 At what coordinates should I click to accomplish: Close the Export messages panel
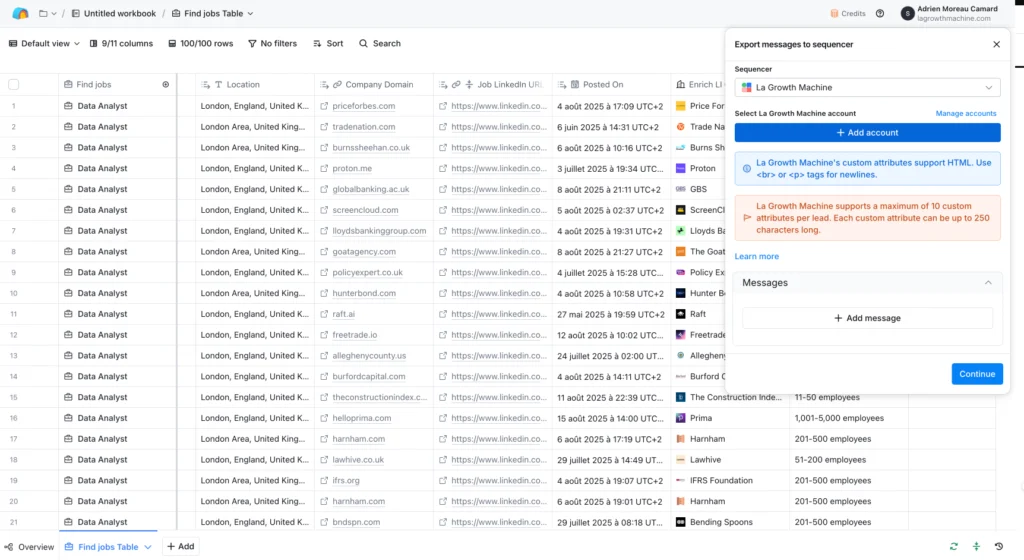[x=996, y=44]
